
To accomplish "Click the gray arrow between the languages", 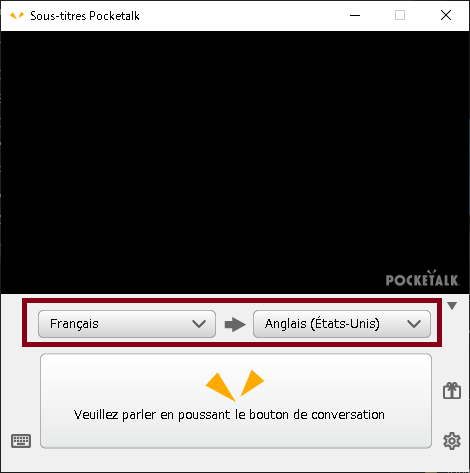I will pos(235,324).
